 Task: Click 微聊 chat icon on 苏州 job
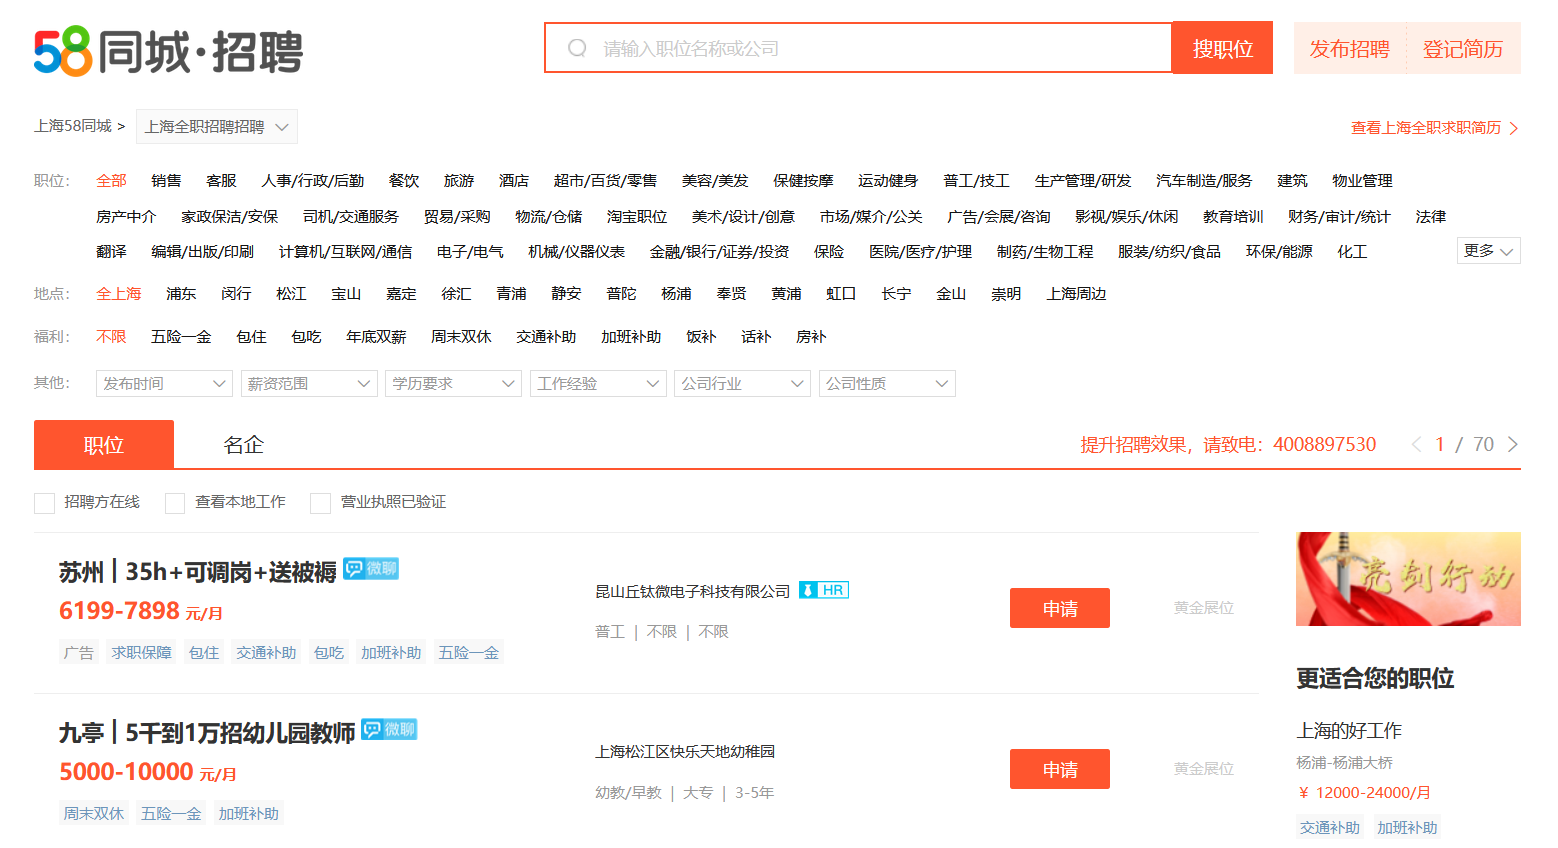coord(371,569)
